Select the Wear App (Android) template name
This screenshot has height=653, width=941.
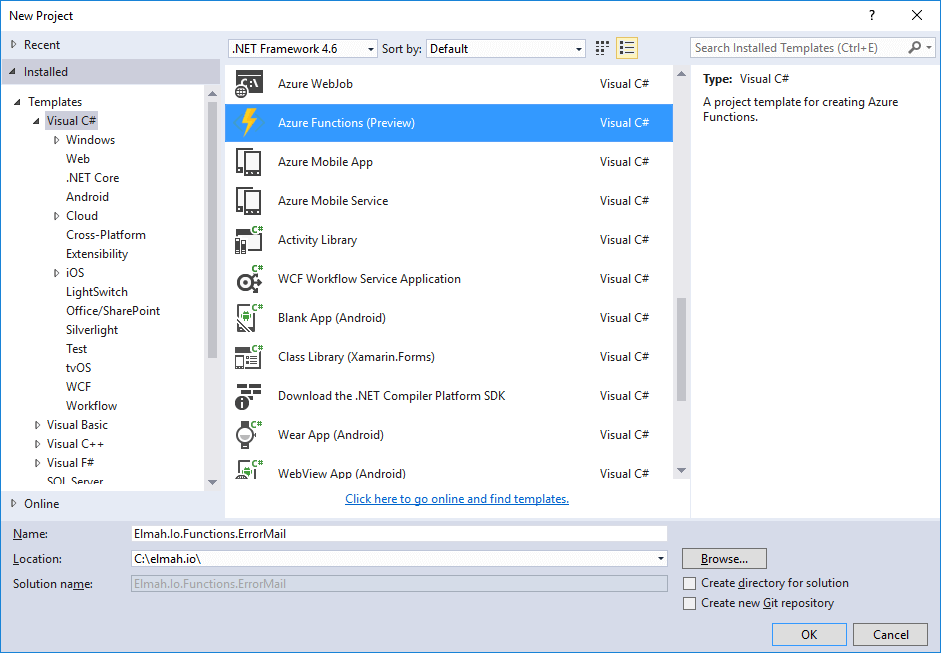point(331,435)
